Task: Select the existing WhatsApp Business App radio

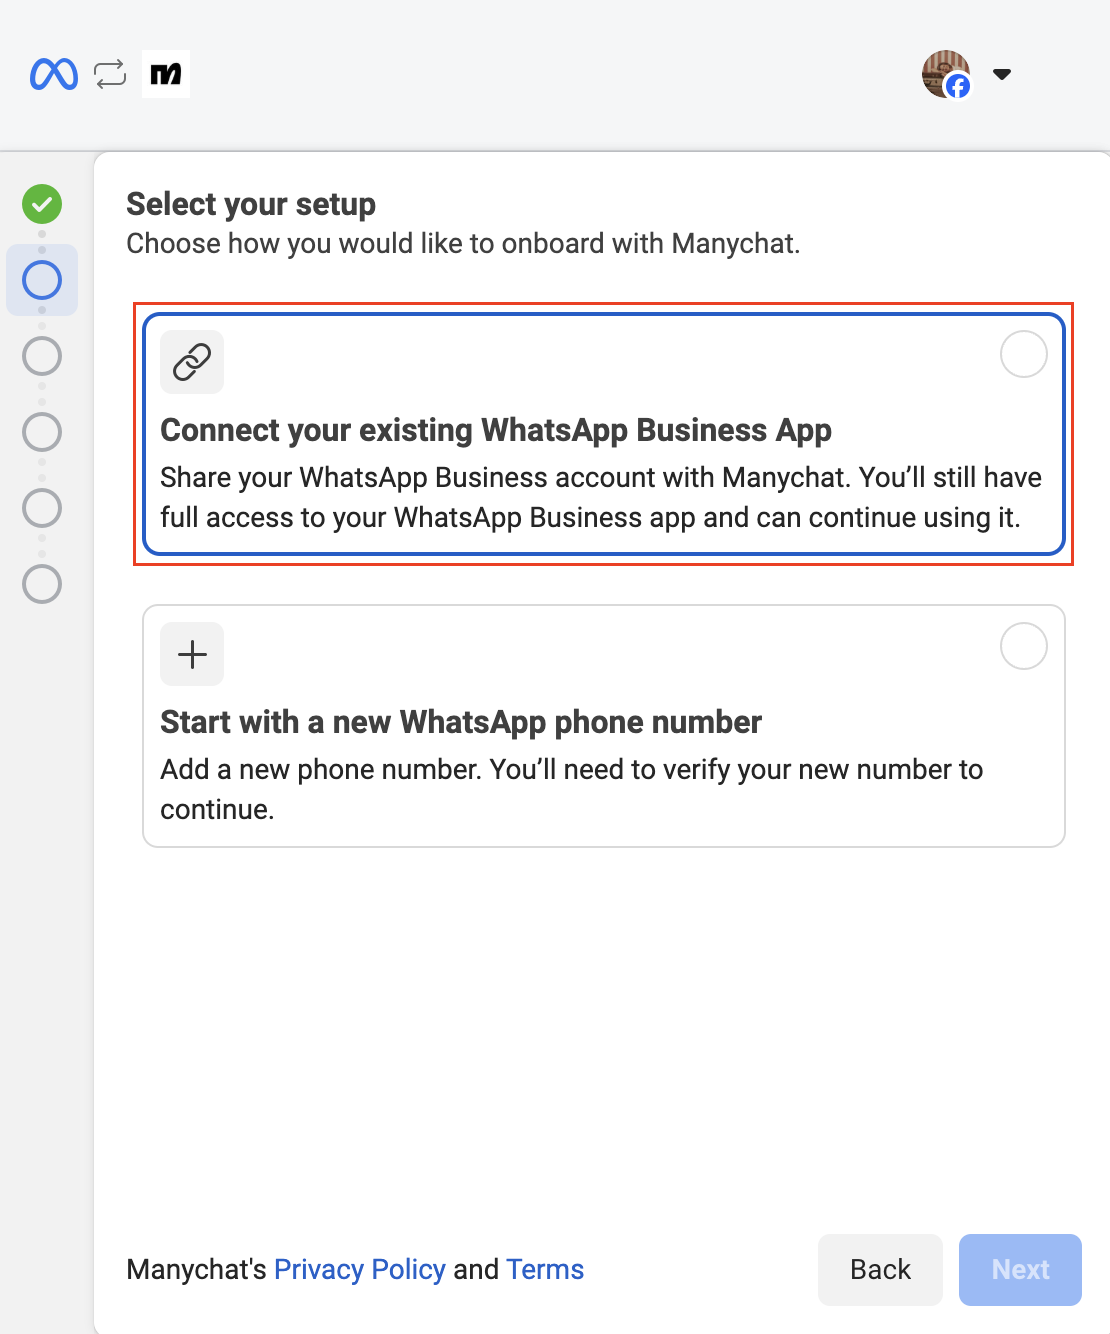Action: [1023, 354]
